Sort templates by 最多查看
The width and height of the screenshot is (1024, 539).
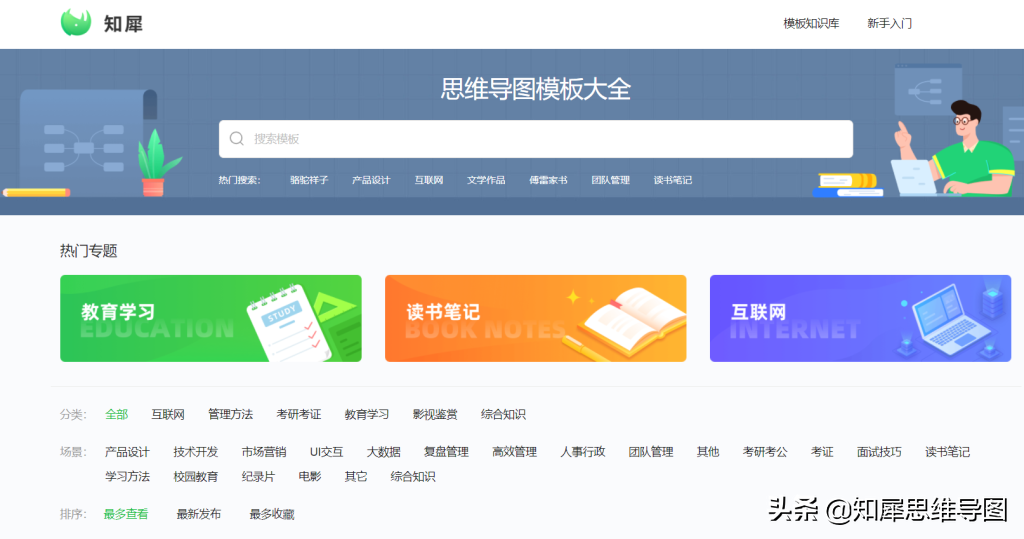(x=126, y=514)
